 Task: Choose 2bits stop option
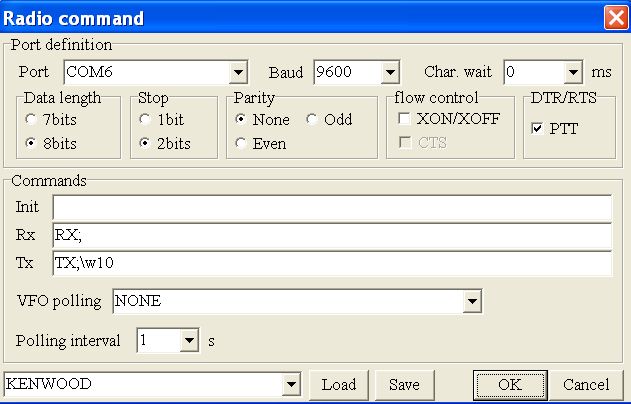click(x=146, y=143)
